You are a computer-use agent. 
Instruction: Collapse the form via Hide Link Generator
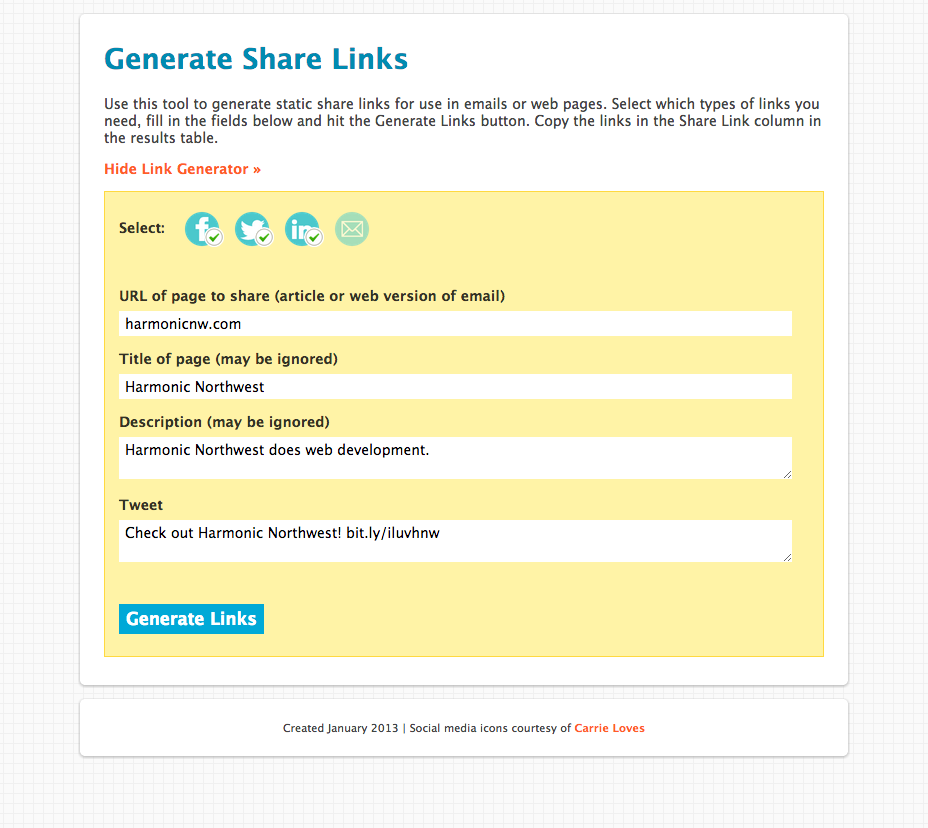[182, 169]
